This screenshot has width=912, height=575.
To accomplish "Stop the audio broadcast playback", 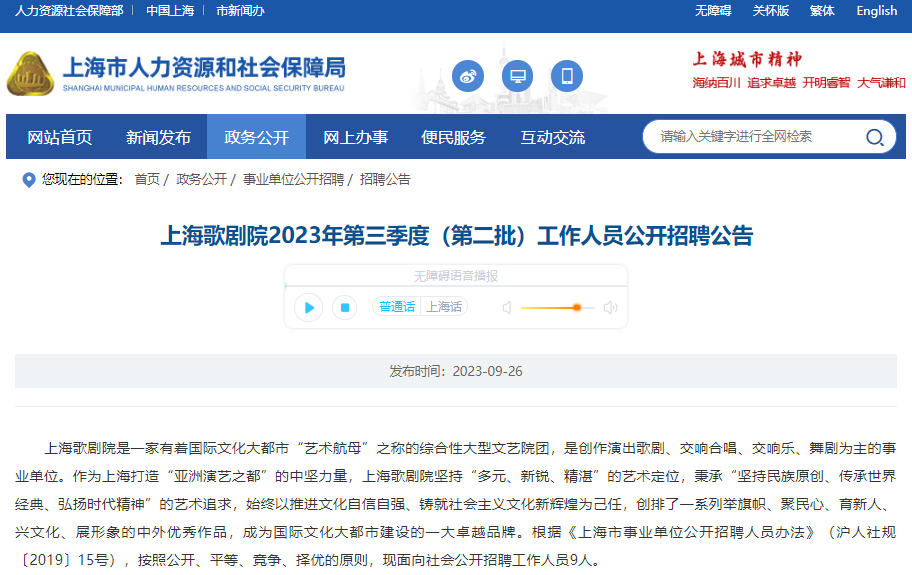I will coord(344,307).
